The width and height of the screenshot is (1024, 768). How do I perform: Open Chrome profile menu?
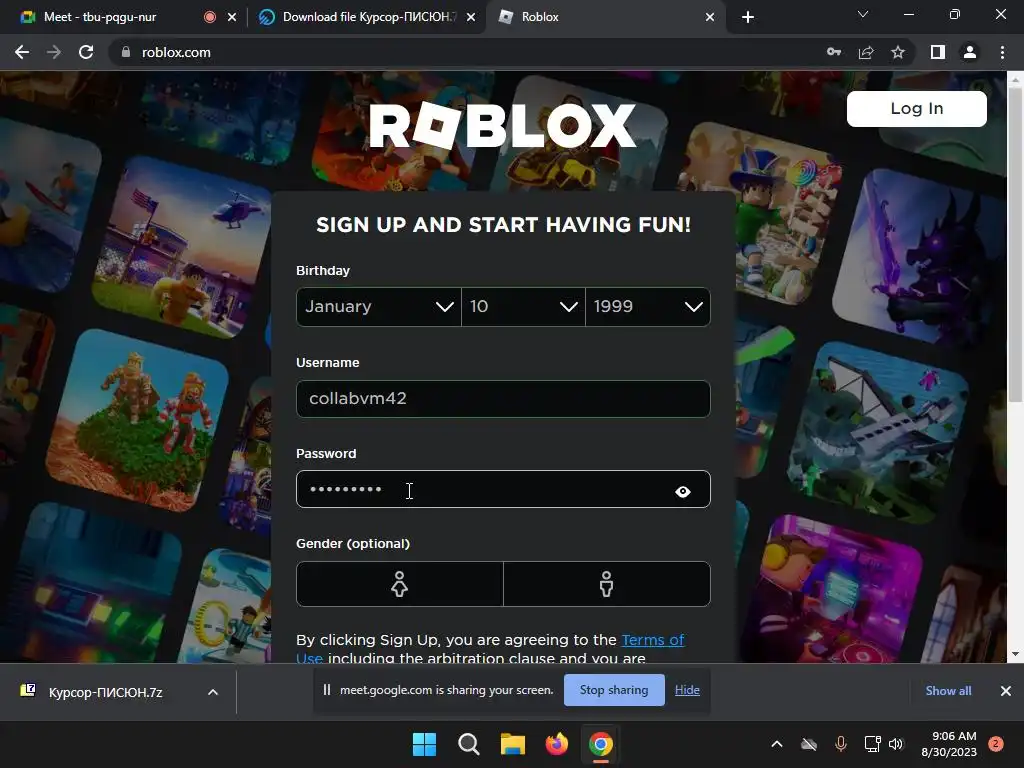click(x=970, y=52)
